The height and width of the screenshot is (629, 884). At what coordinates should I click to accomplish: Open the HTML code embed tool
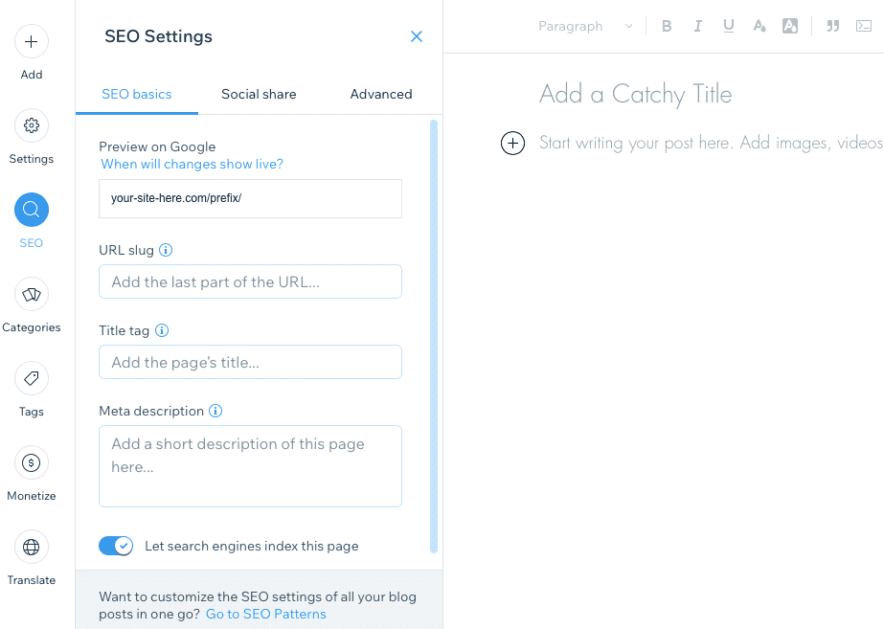[x=863, y=26]
